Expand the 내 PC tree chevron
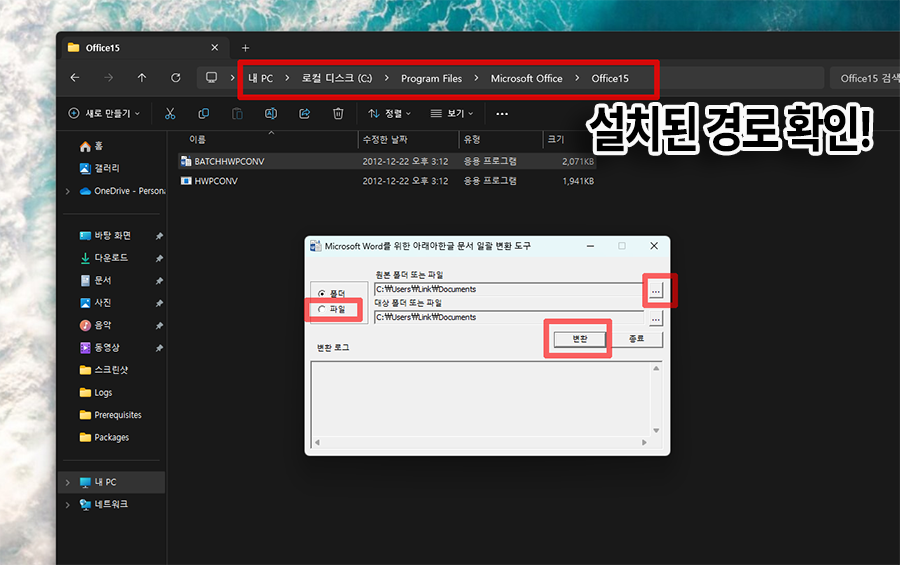This screenshot has width=900, height=565. tap(68, 482)
